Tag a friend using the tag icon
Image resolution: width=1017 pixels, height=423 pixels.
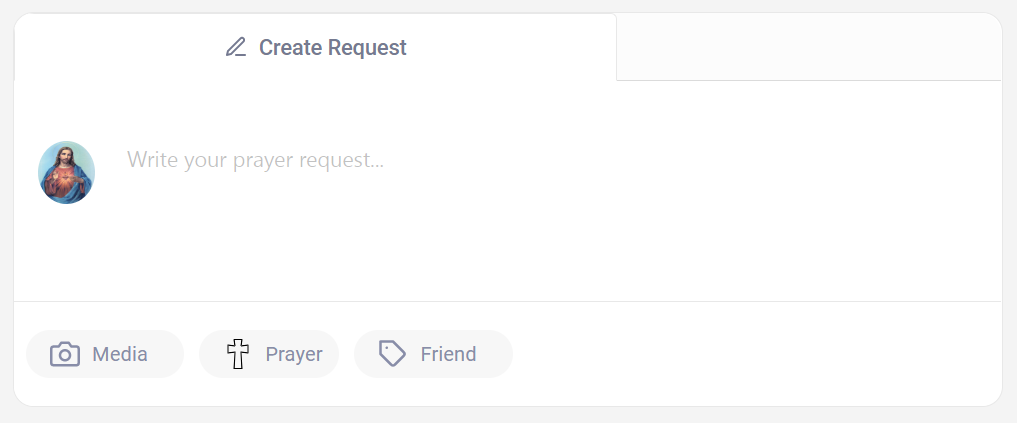[392, 354]
